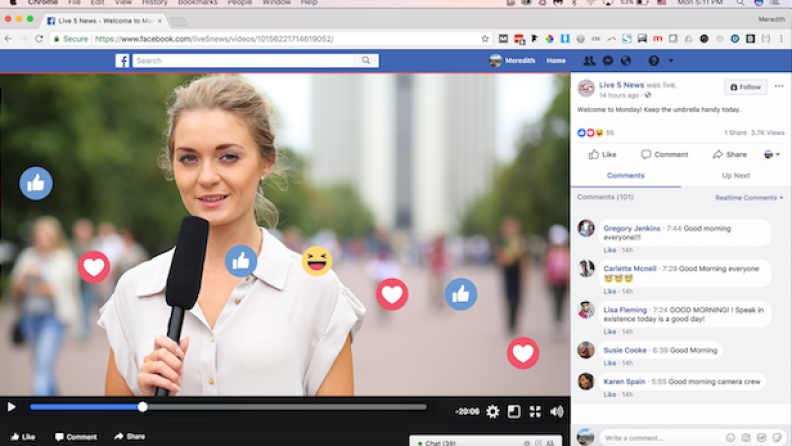
Task: Click Share below the video player
Action: (x=129, y=436)
